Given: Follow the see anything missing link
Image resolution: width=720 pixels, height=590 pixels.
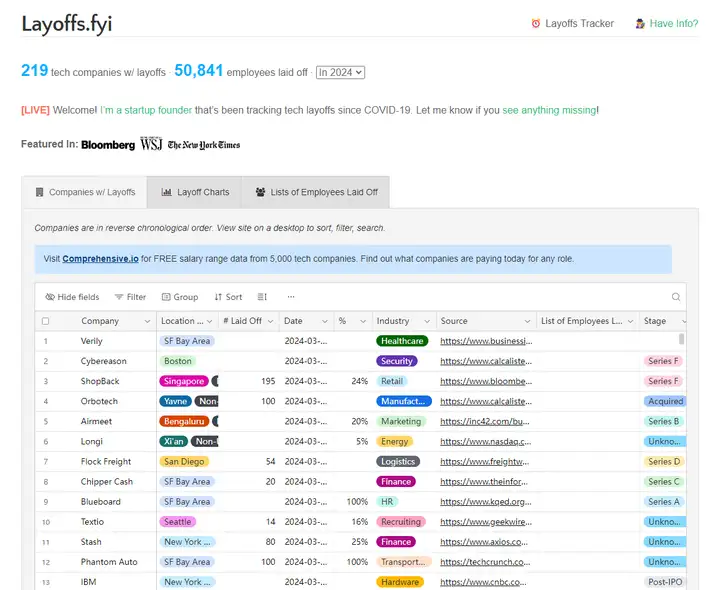Looking at the screenshot, I should (x=549, y=110).
